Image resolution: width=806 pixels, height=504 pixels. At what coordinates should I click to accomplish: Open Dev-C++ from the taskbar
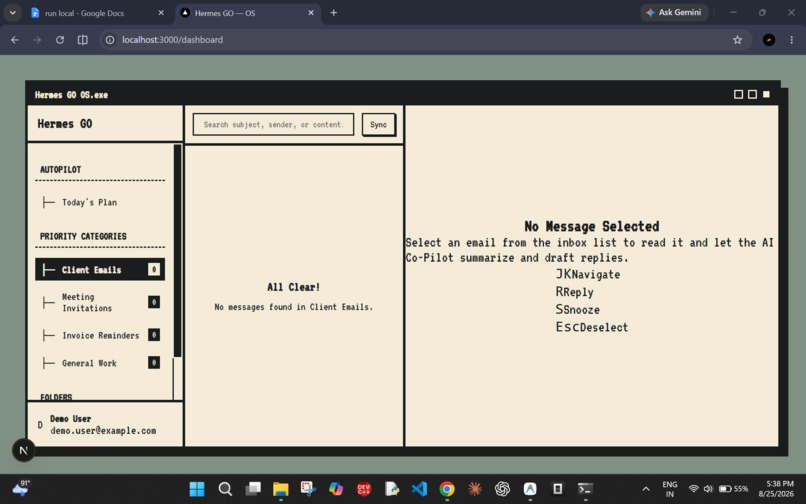point(364,489)
